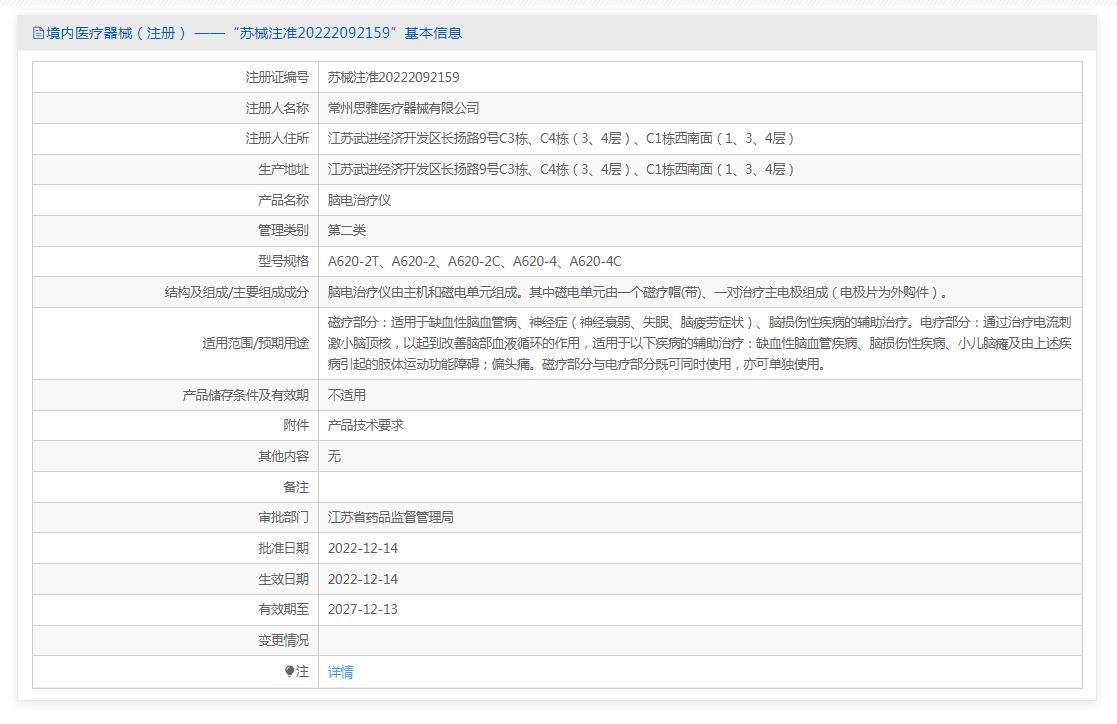Click the 有效期至 label
This screenshot has width=1117, height=724.
point(284,609)
